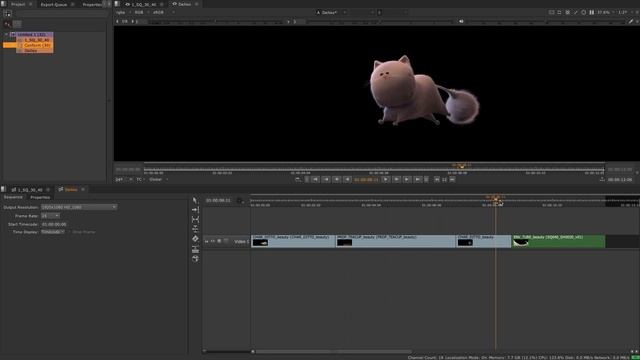The image size is (640, 360).
Task: Open the sRGB colorspace dropdown in viewer
Action: tap(163, 13)
